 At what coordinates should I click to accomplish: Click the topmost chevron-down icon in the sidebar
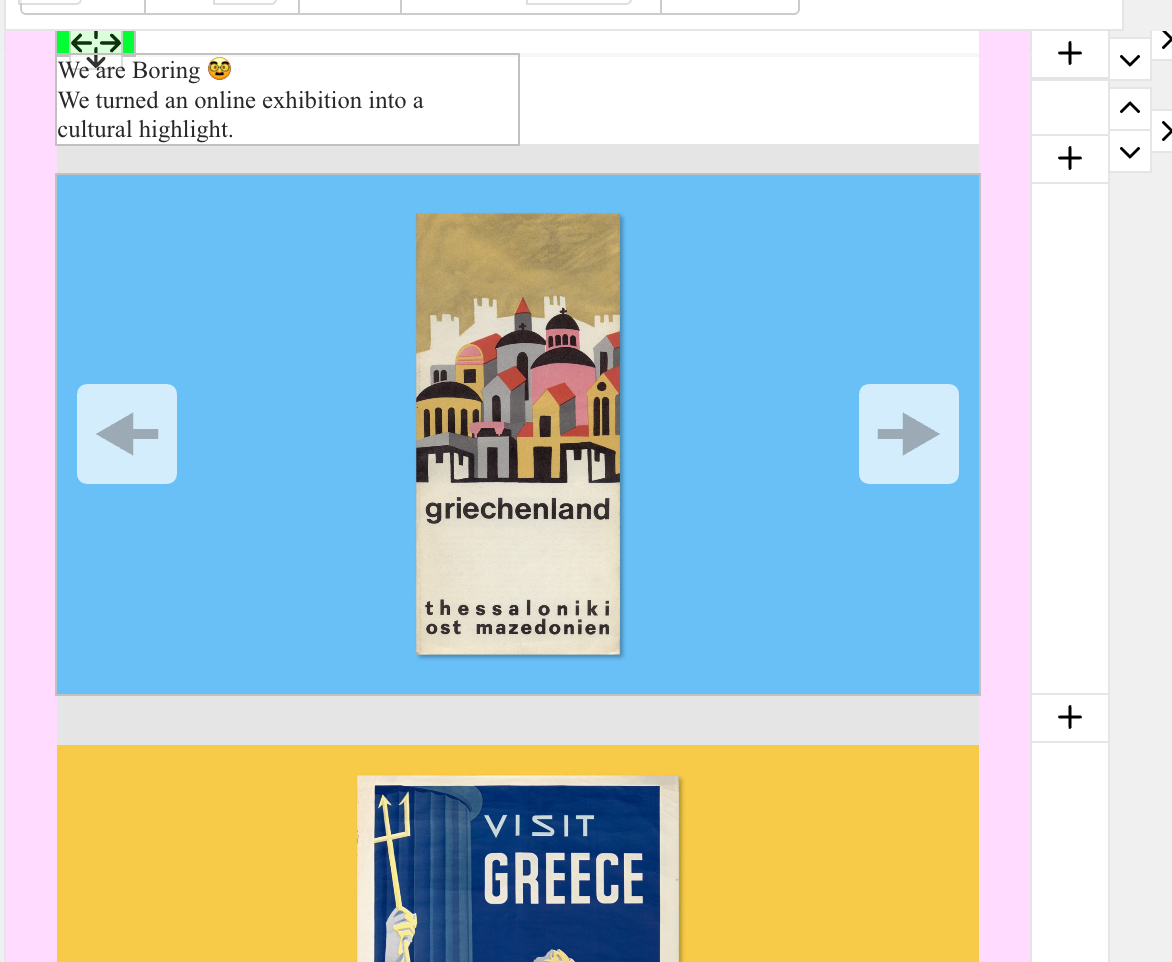pyautogui.click(x=1129, y=60)
